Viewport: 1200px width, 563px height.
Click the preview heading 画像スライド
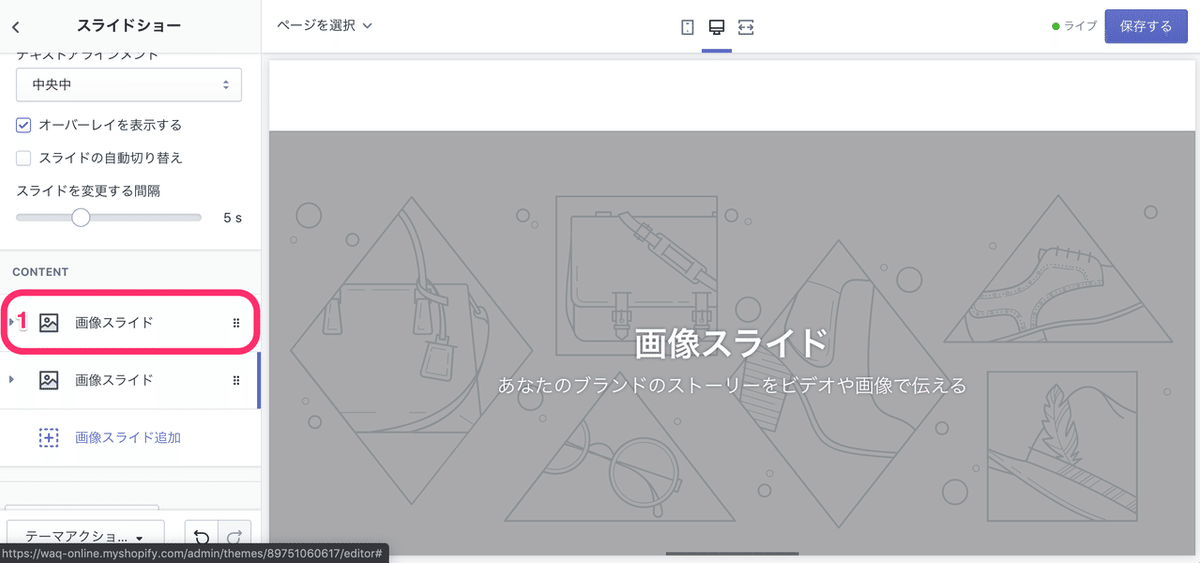coord(732,345)
